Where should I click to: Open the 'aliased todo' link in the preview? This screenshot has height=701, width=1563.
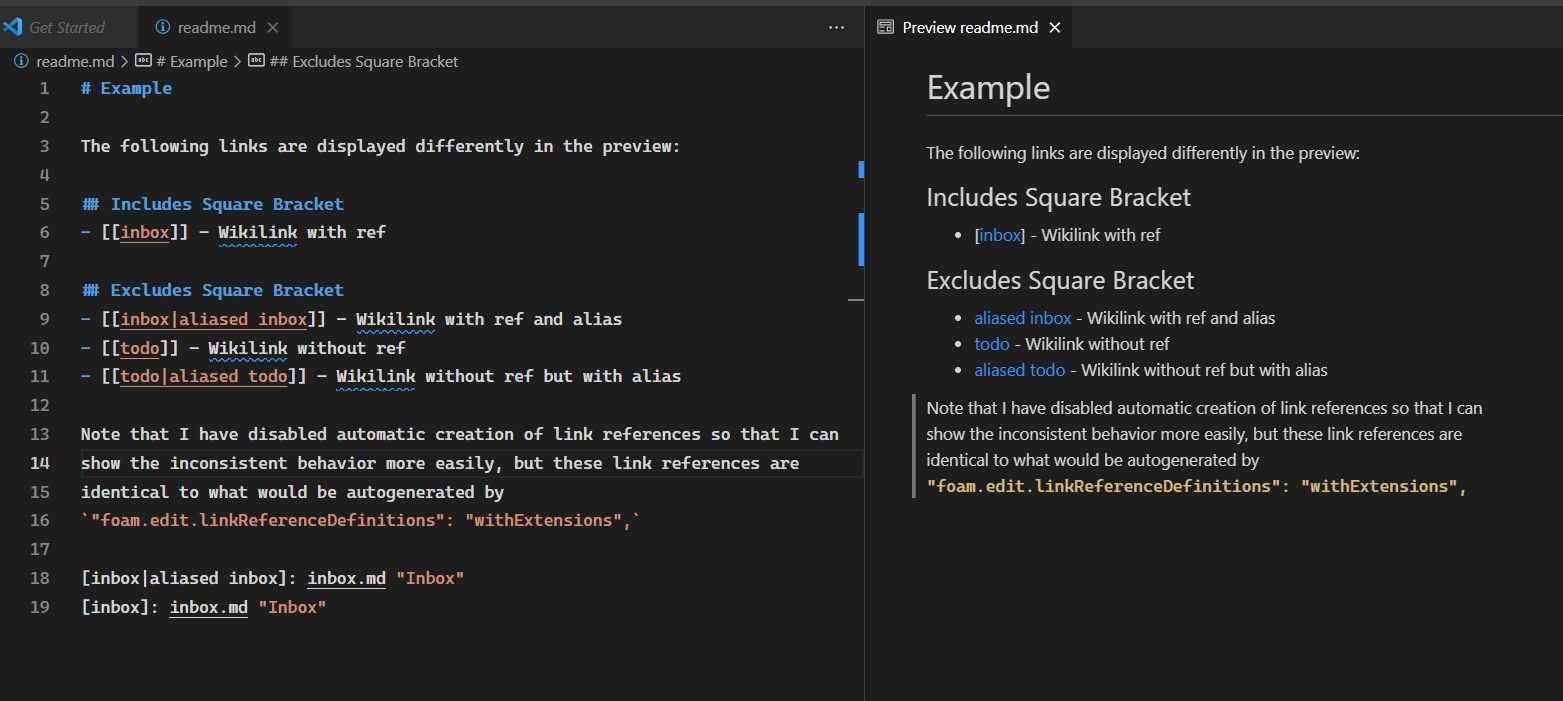(x=1020, y=370)
